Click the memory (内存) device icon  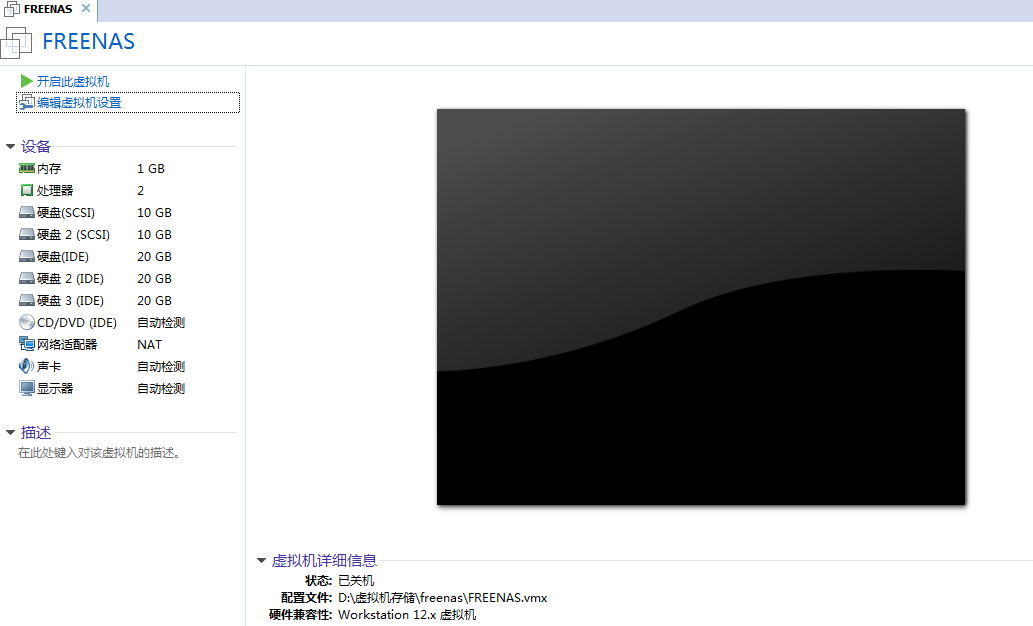[27, 169]
